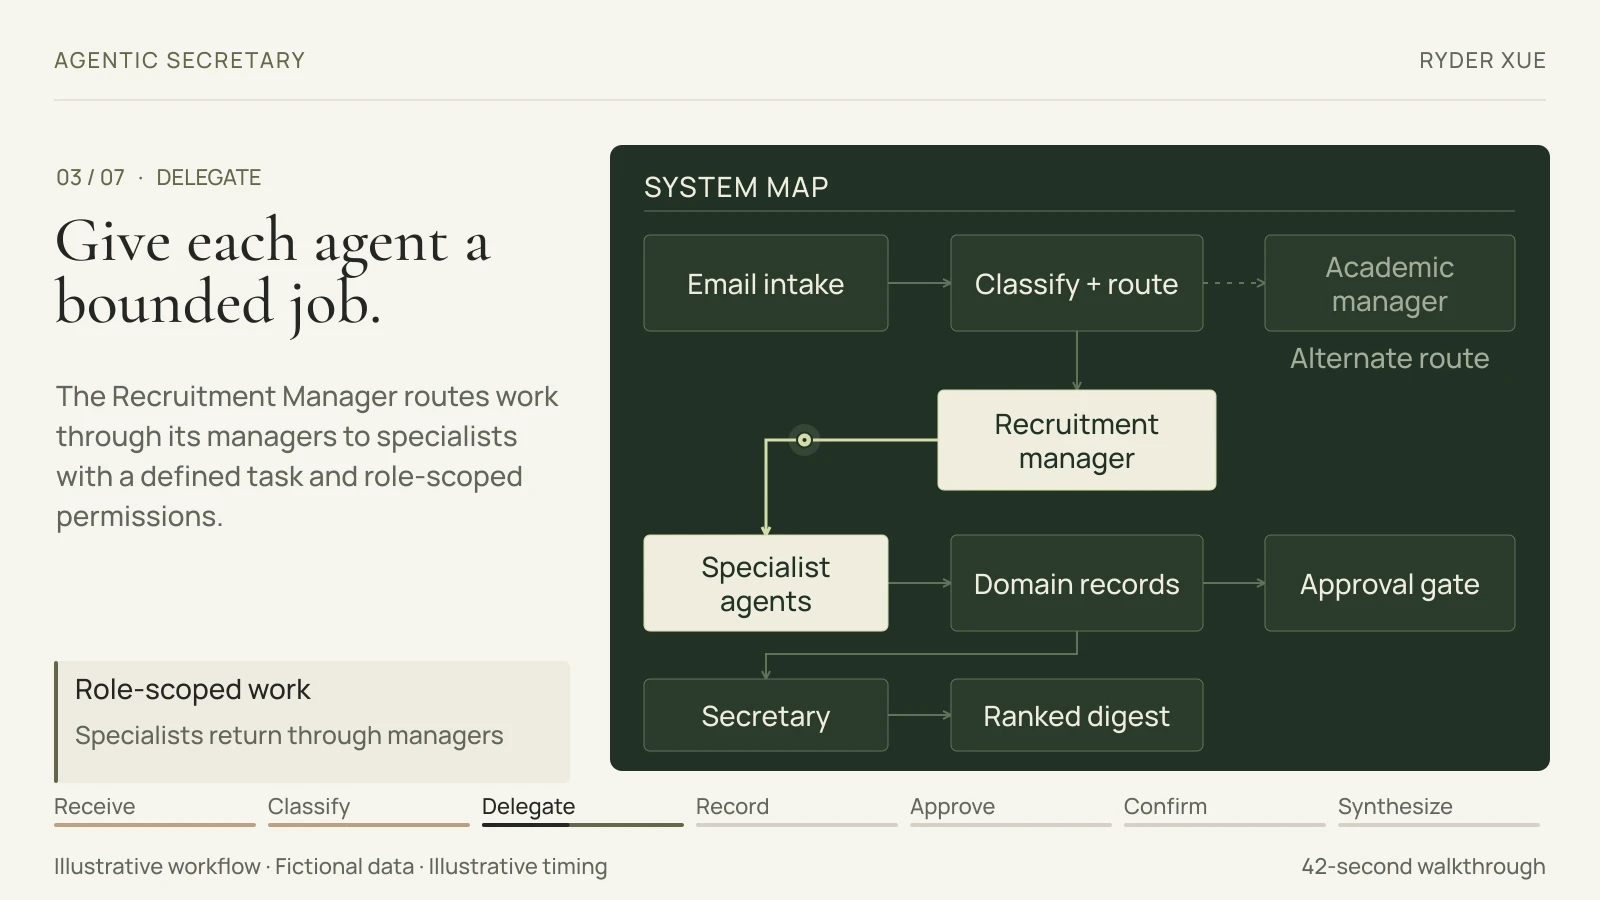
Task: Open the Domain records node
Action: pos(1077,583)
